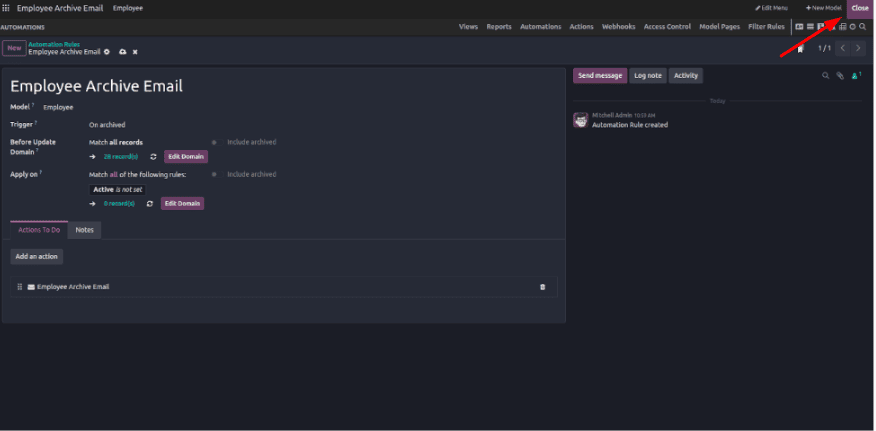The width and height of the screenshot is (876, 431).
Task: Click the Employee Archive Email app title
Action: [x=60, y=8]
